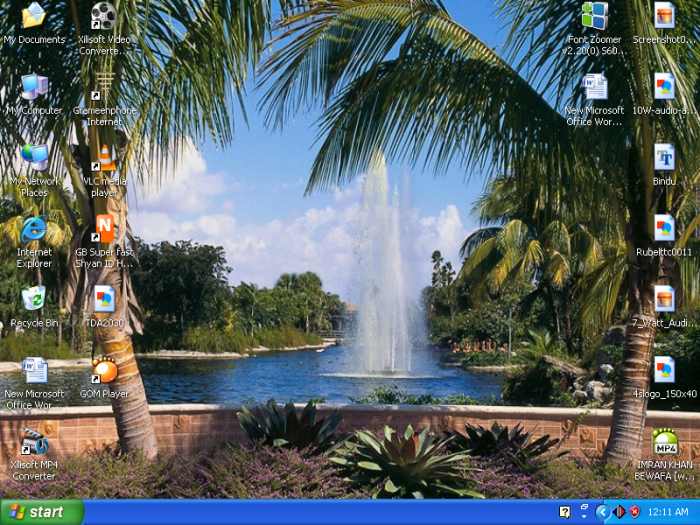The height and width of the screenshot is (525, 700).
Task: Open Internet Explorer from the desktop
Action: click(34, 230)
